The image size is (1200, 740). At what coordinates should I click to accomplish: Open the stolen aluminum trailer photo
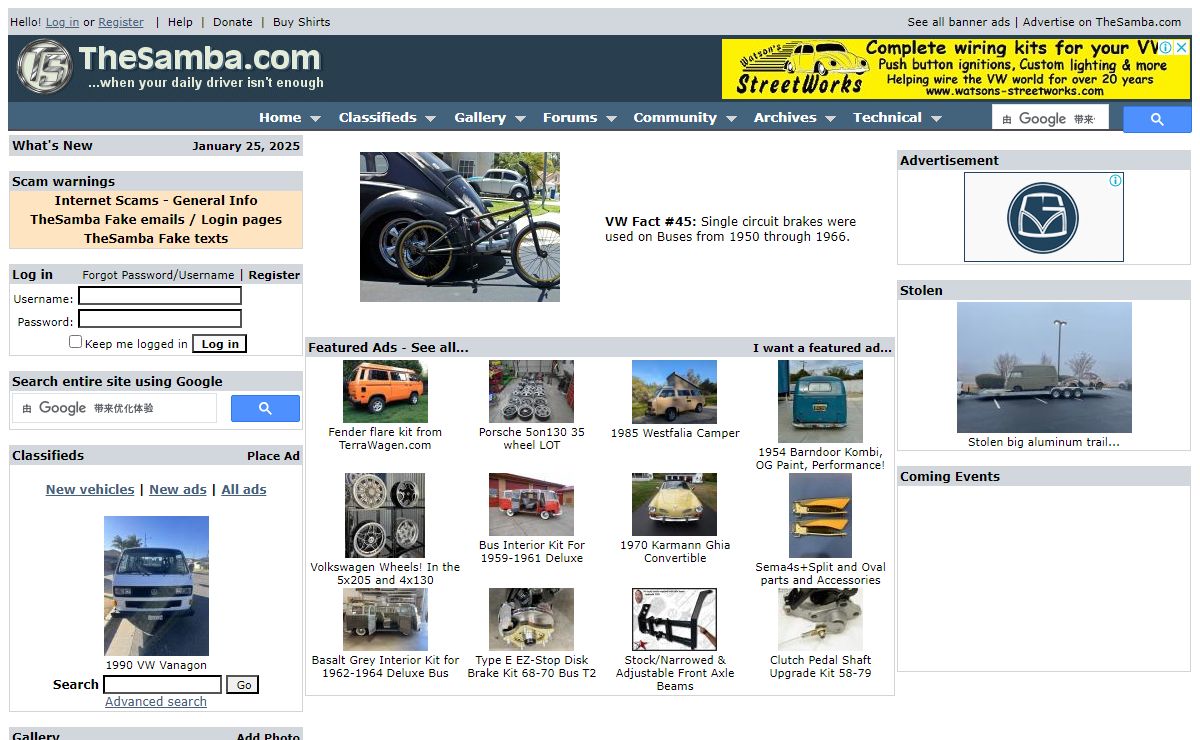[1044, 367]
